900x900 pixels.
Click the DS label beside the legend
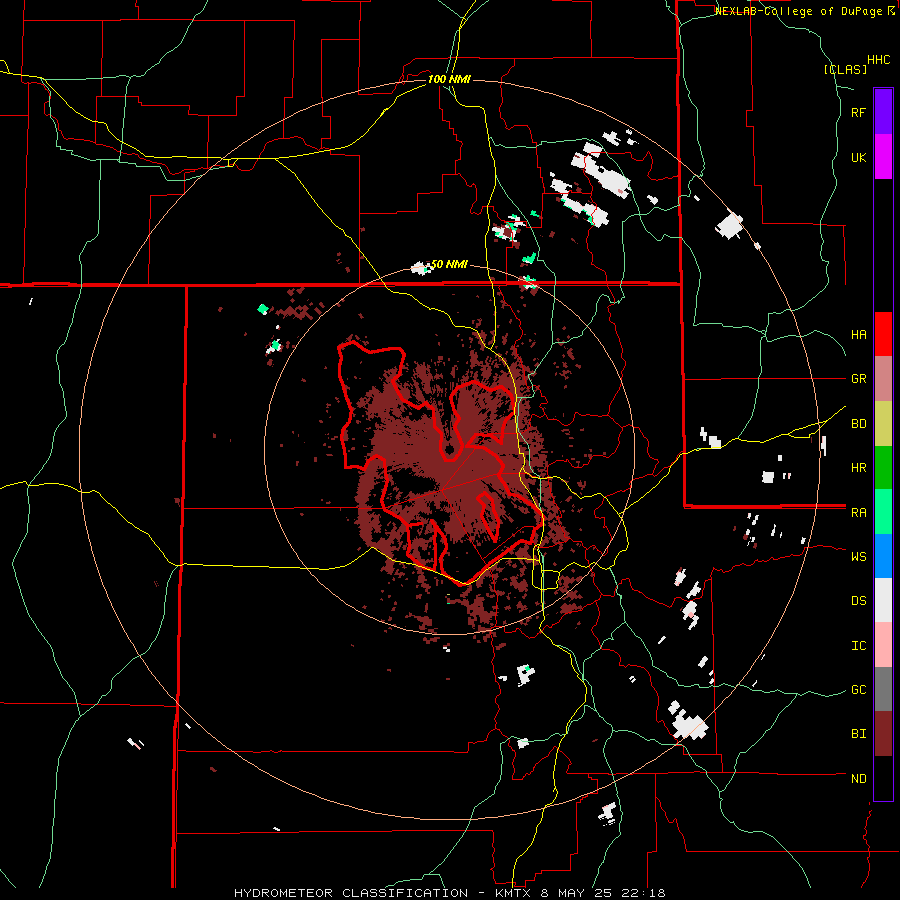click(x=858, y=601)
